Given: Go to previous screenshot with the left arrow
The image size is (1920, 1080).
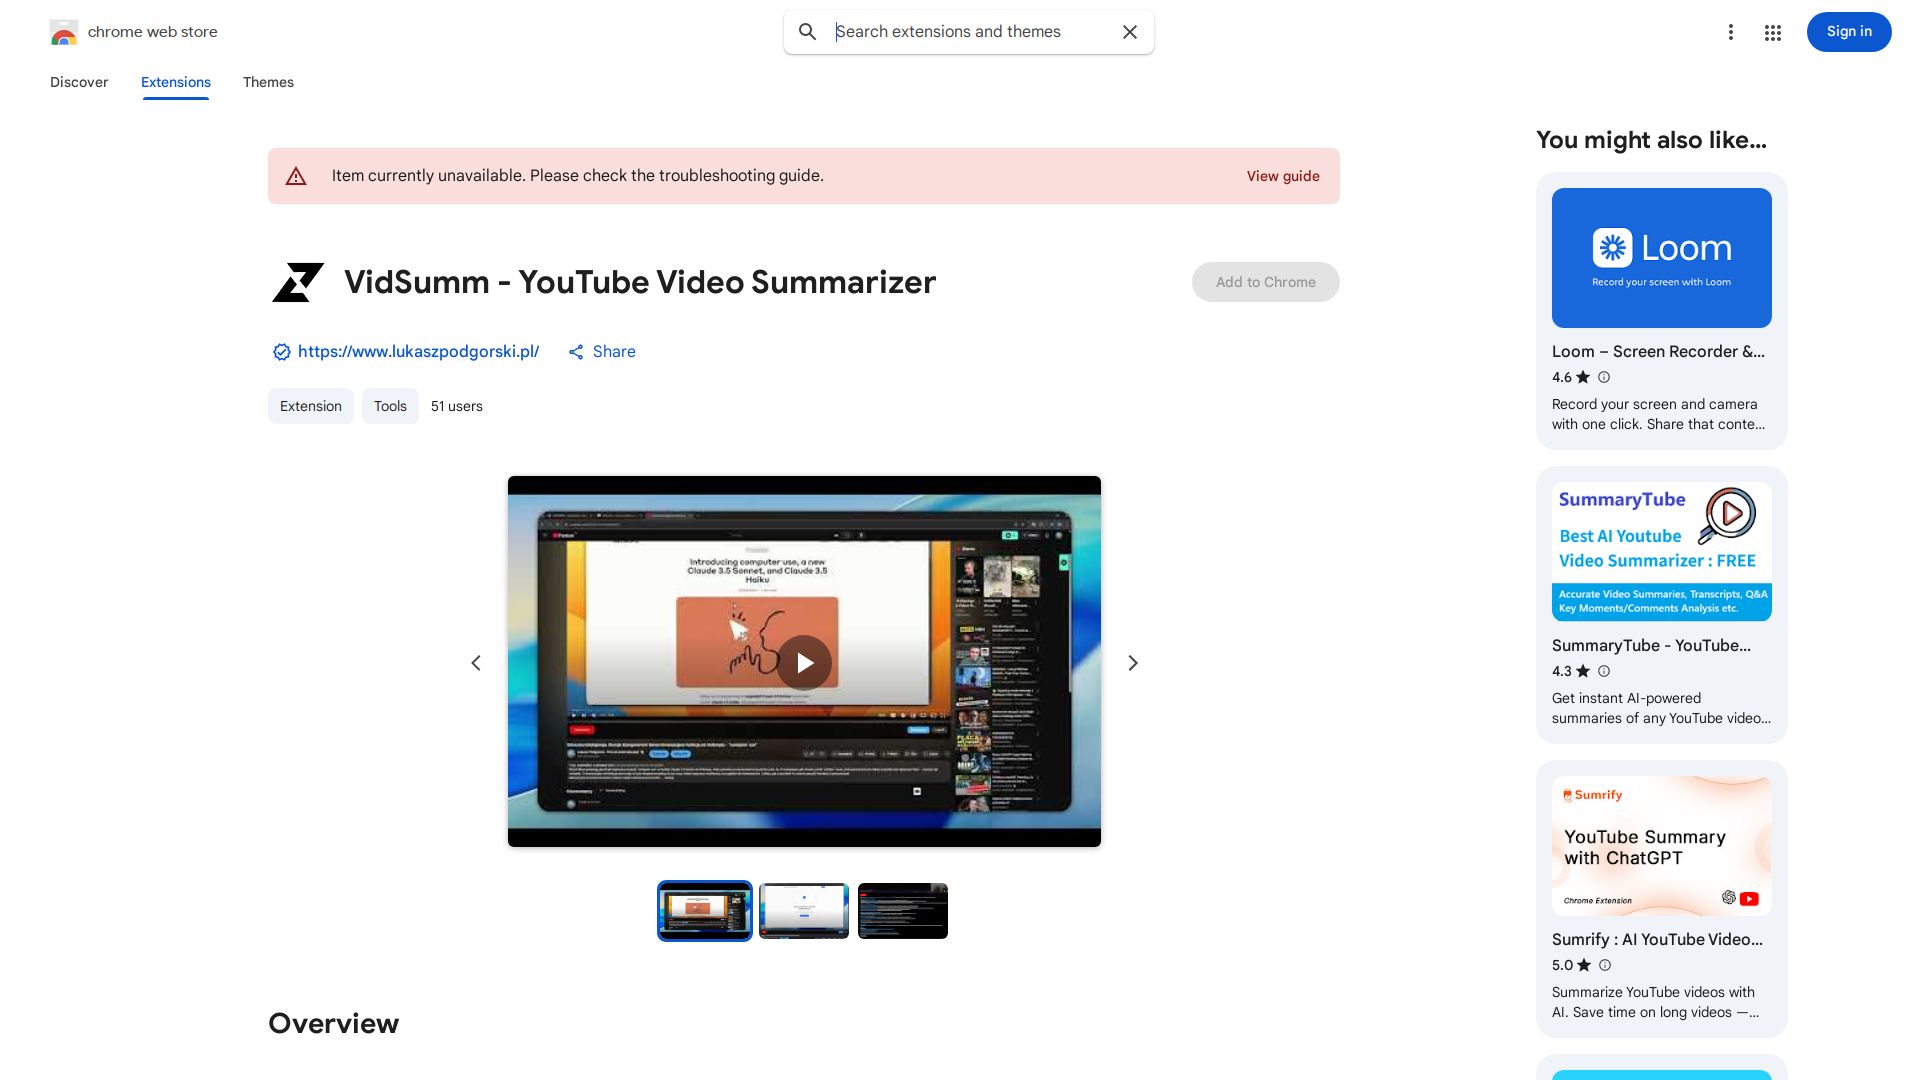Looking at the screenshot, I should pos(476,662).
